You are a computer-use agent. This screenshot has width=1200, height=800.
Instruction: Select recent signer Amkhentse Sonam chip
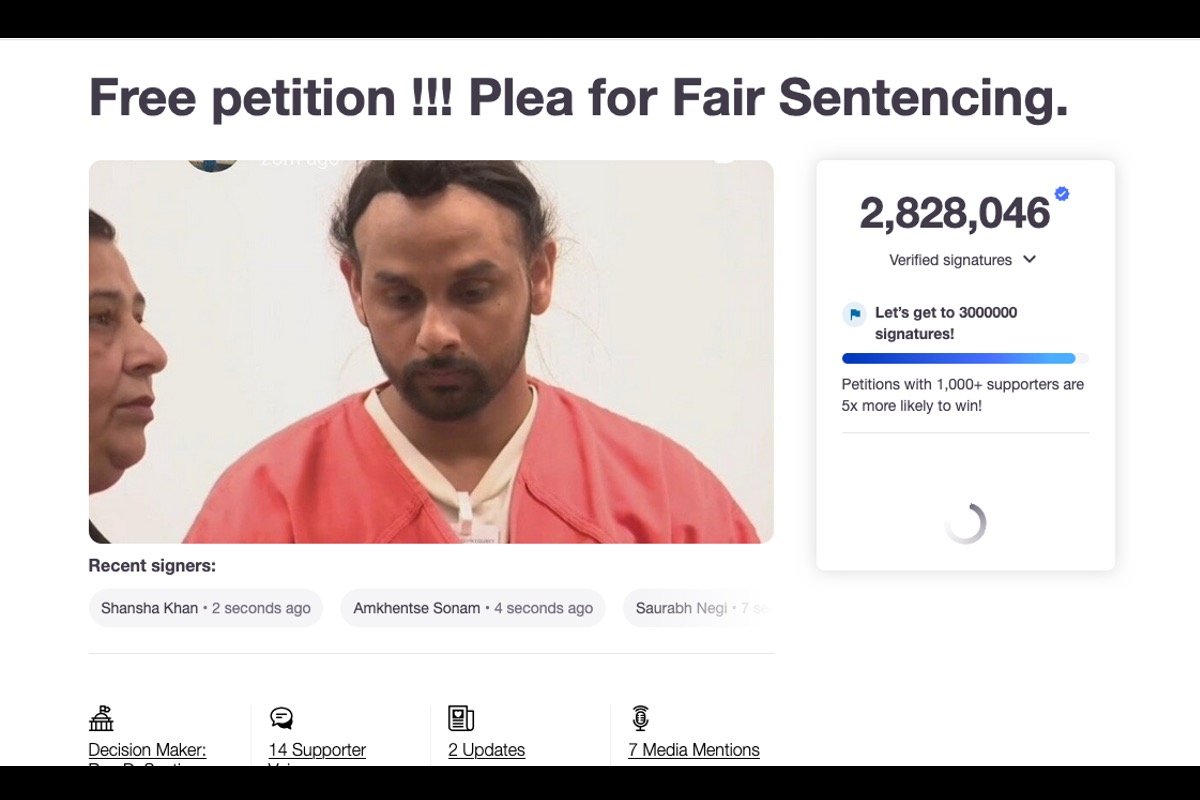coord(473,608)
